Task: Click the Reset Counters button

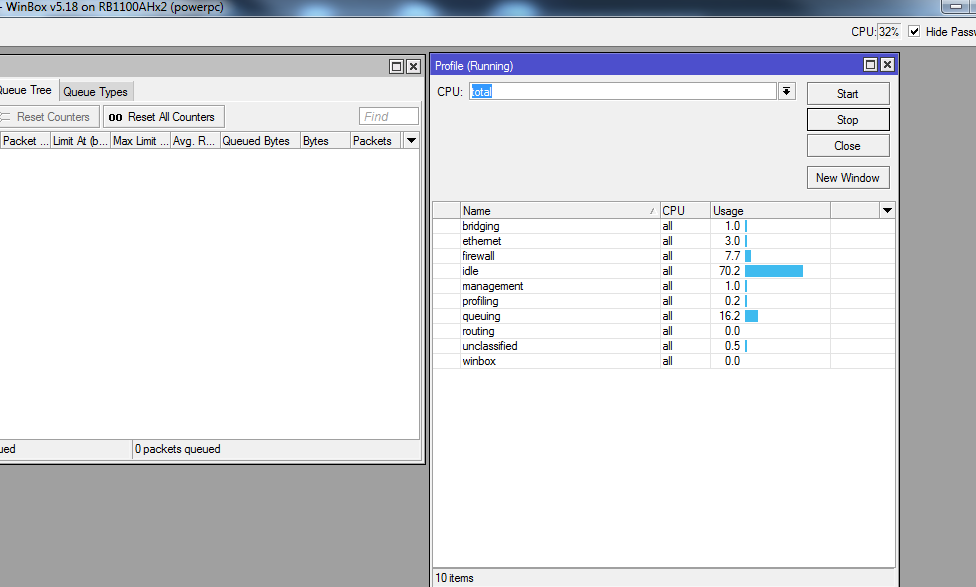Action: pyautogui.click(x=49, y=117)
